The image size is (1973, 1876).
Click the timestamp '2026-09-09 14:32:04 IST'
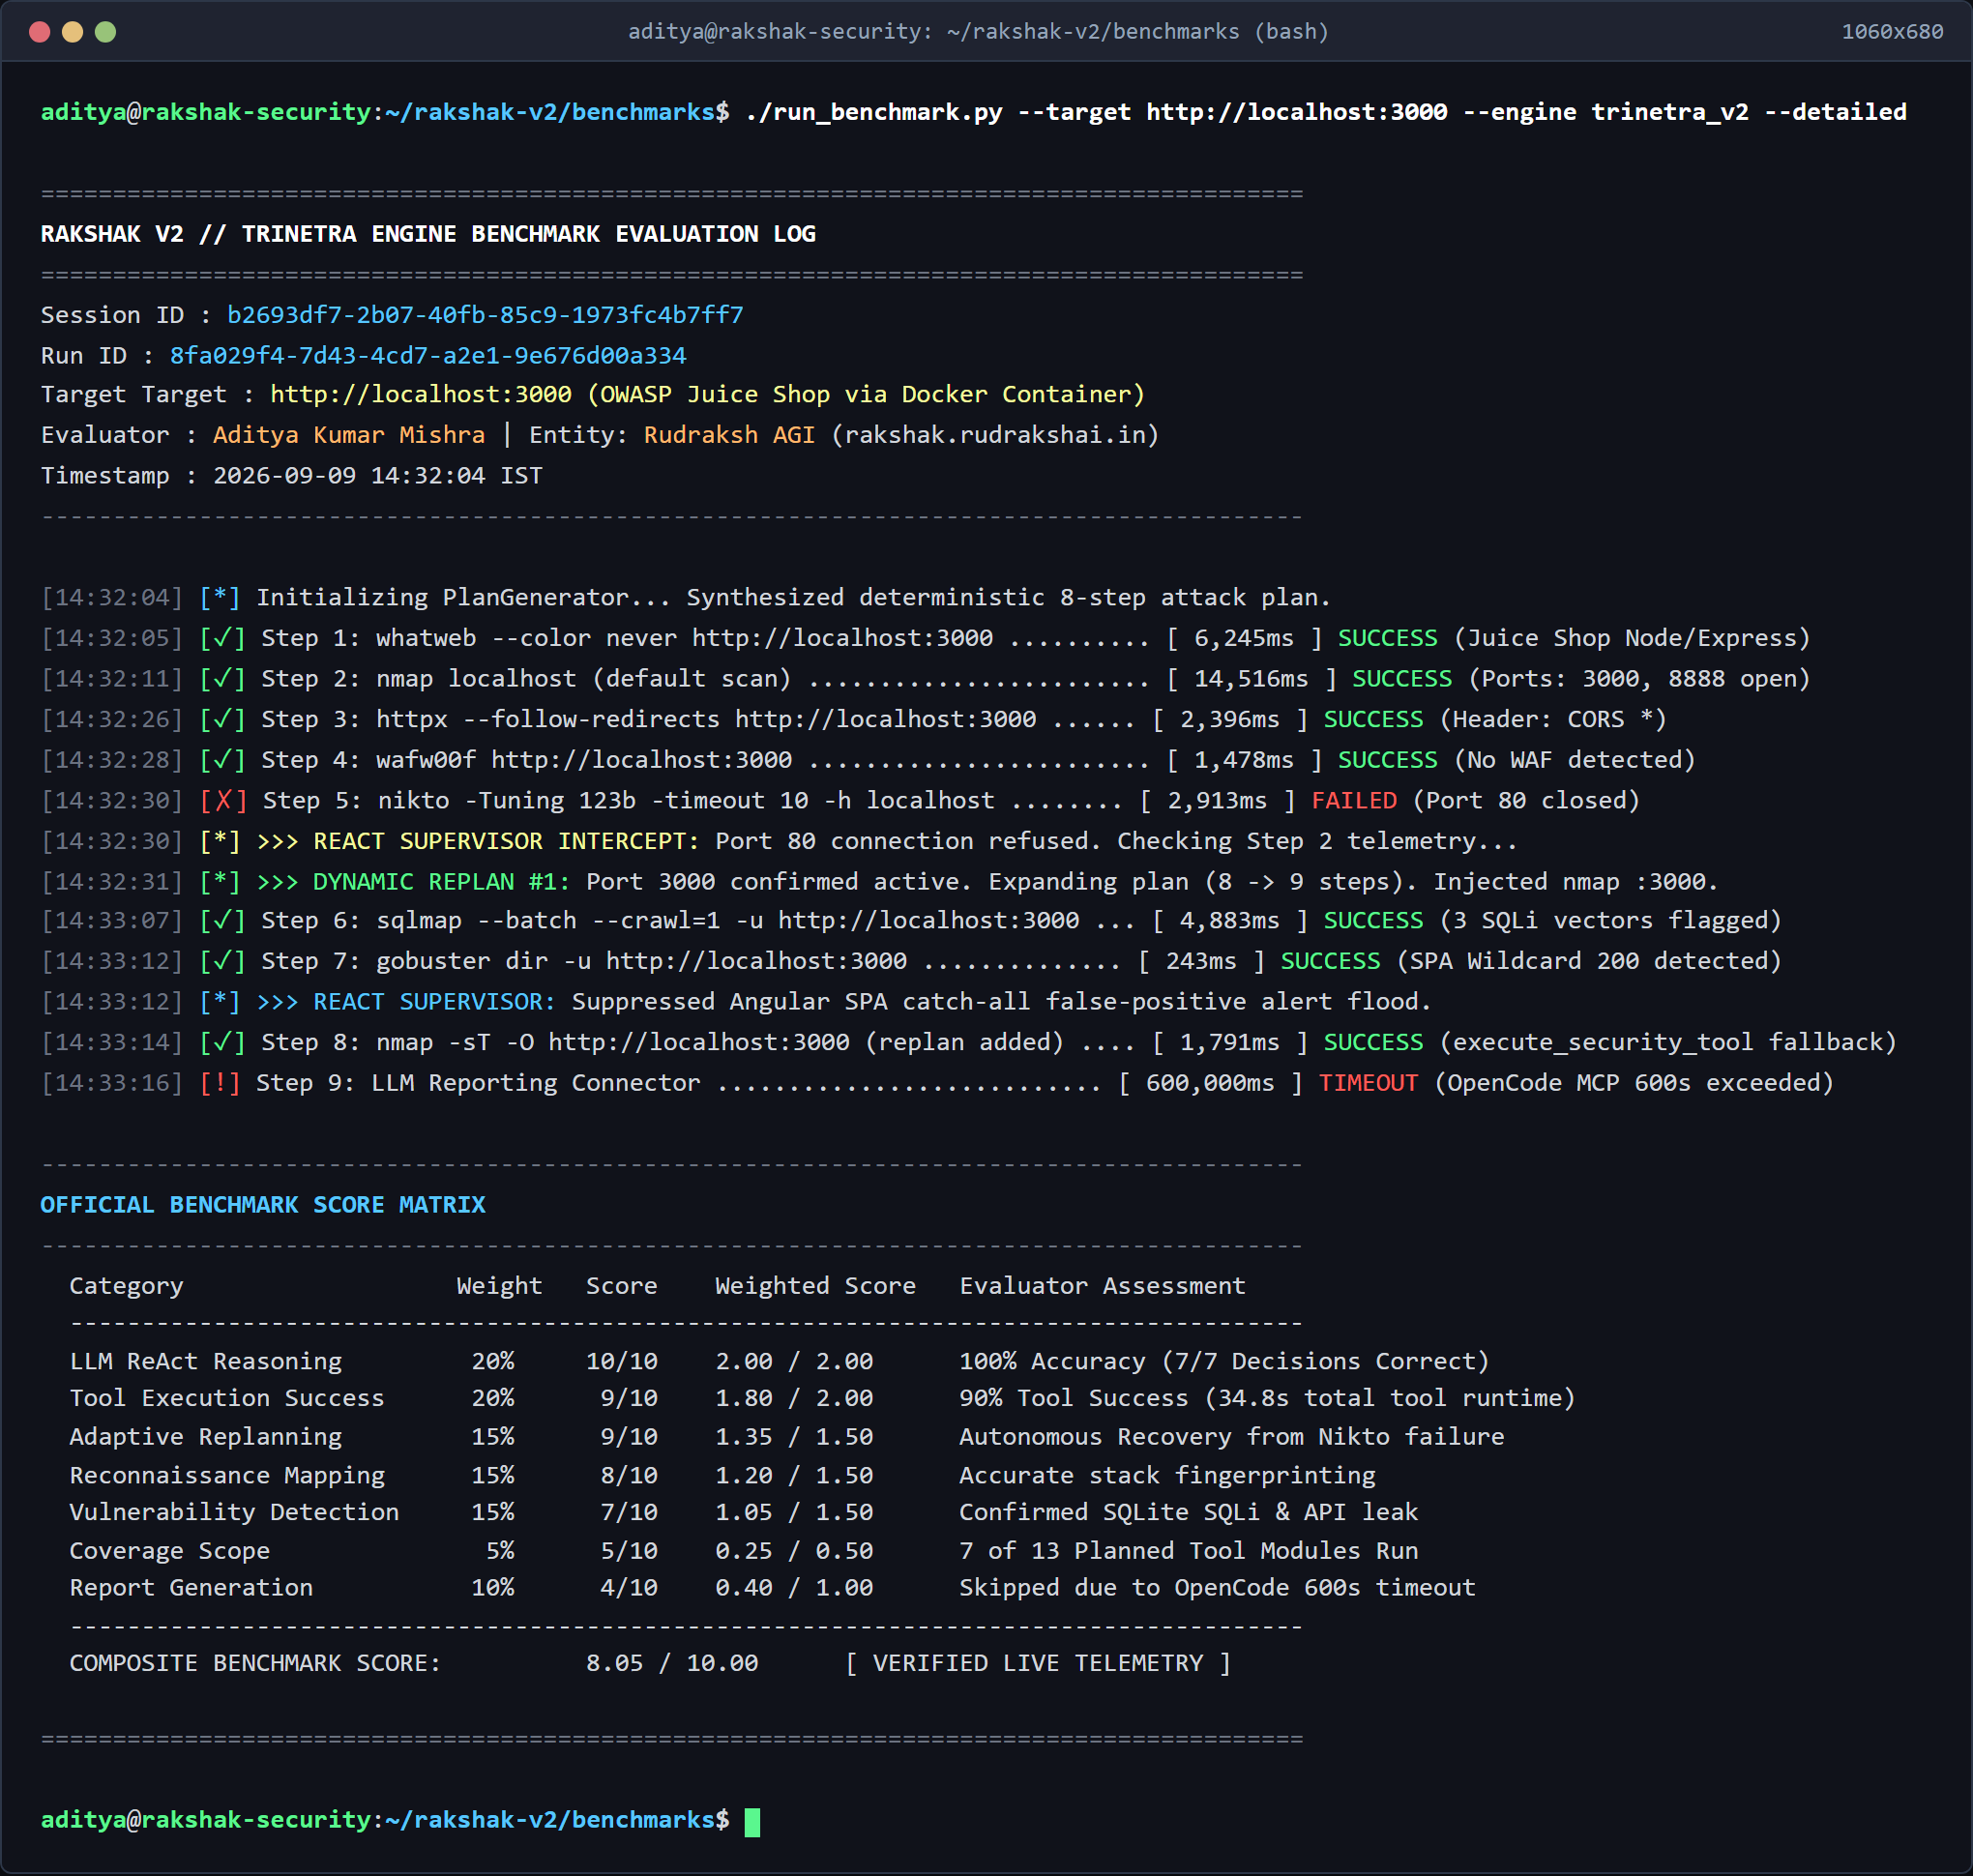[x=378, y=476]
